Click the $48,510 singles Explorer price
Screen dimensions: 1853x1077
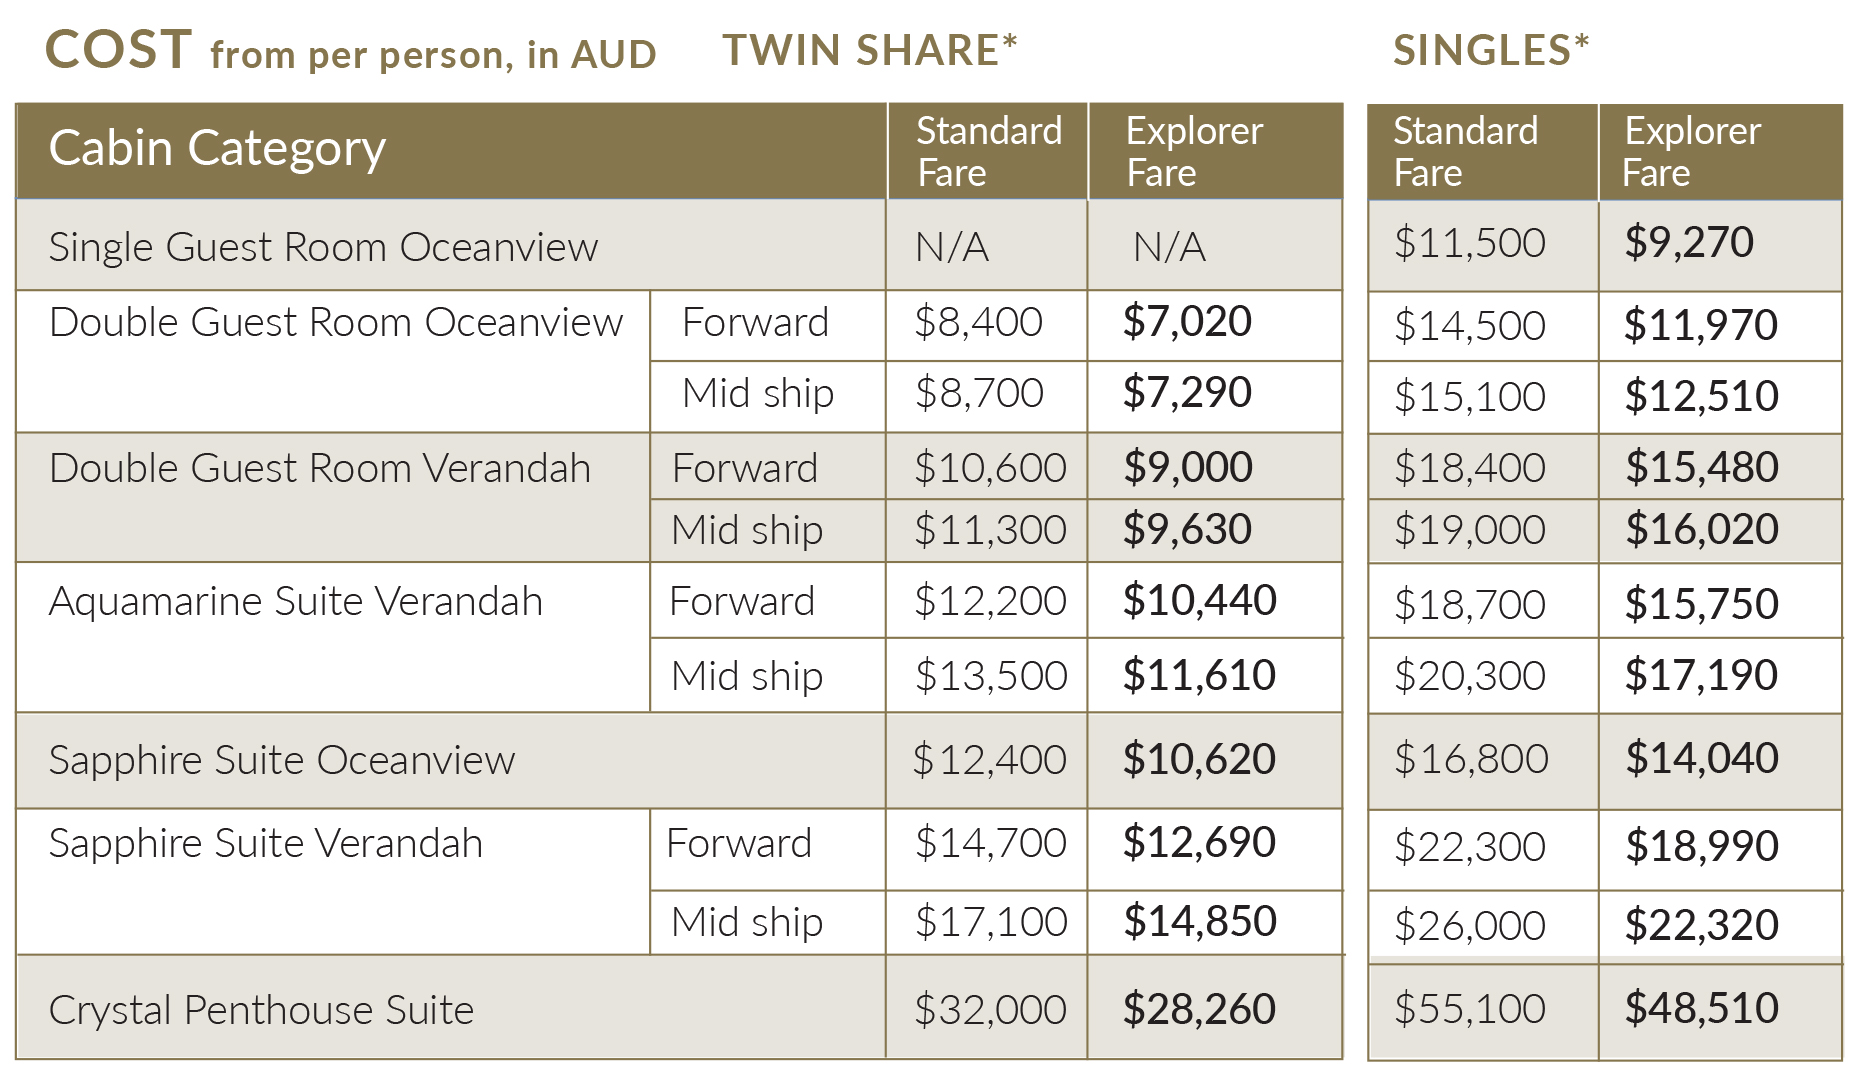click(1701, 1007)
